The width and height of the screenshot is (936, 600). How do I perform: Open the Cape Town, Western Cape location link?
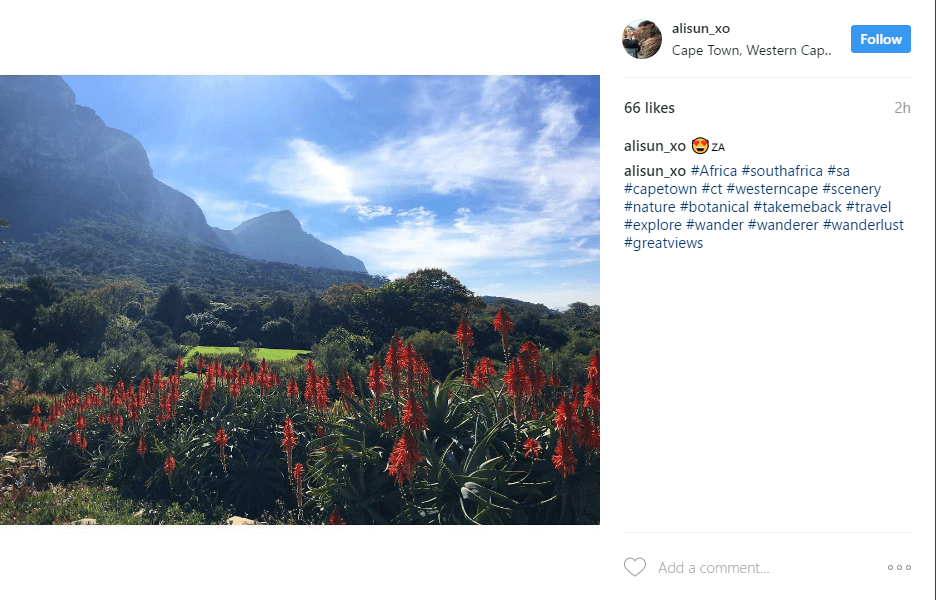coord(752,50)
